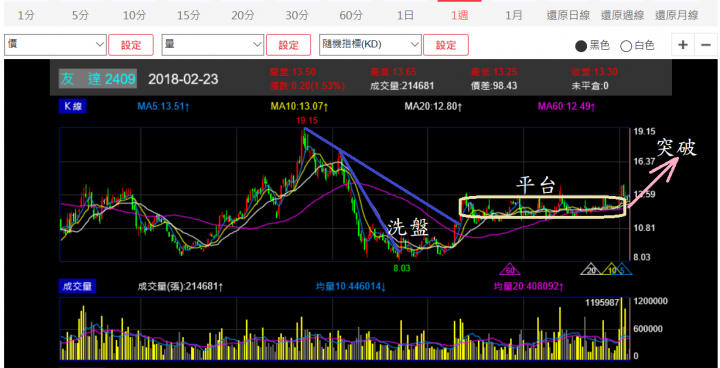Viewport: 720px width, 368px height.
Task: Click the 8.03 low price label
Action: 402,268
